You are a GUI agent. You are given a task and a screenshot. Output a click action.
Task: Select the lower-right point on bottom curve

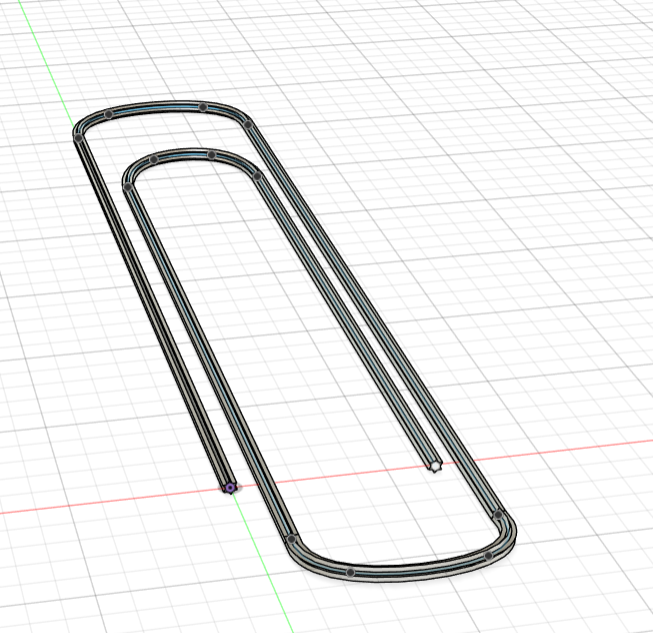488,555
